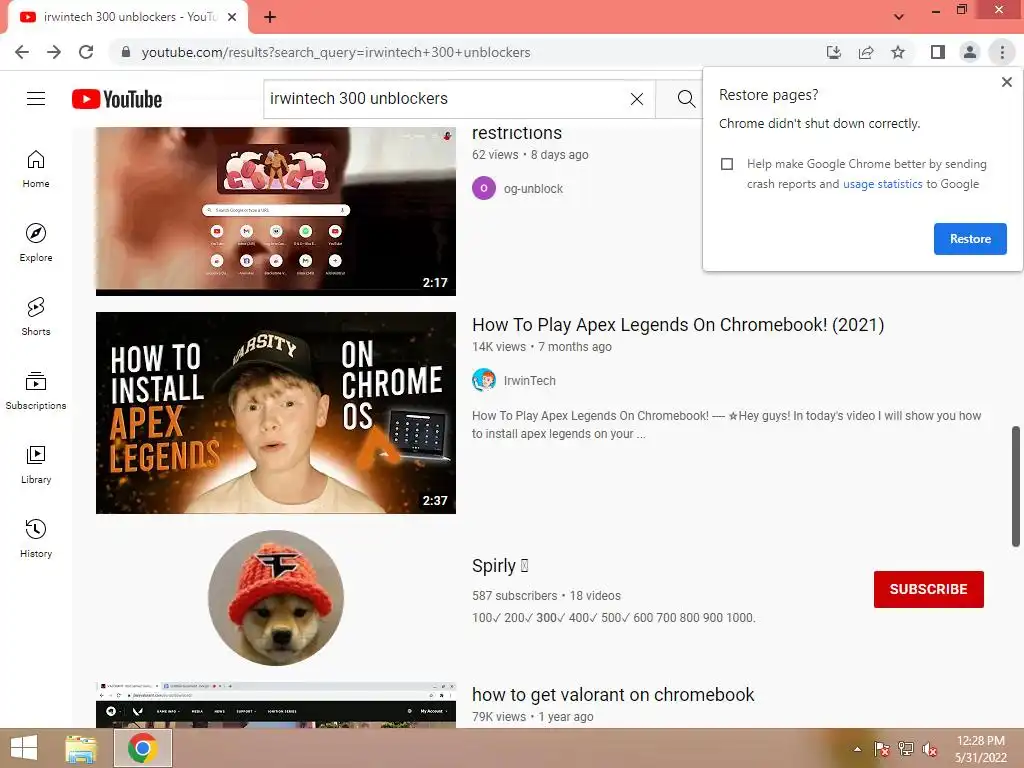This screenshot has width=1024, height=768.
Task: Open Library in the sidebar
Action: [x=36, y=464]
